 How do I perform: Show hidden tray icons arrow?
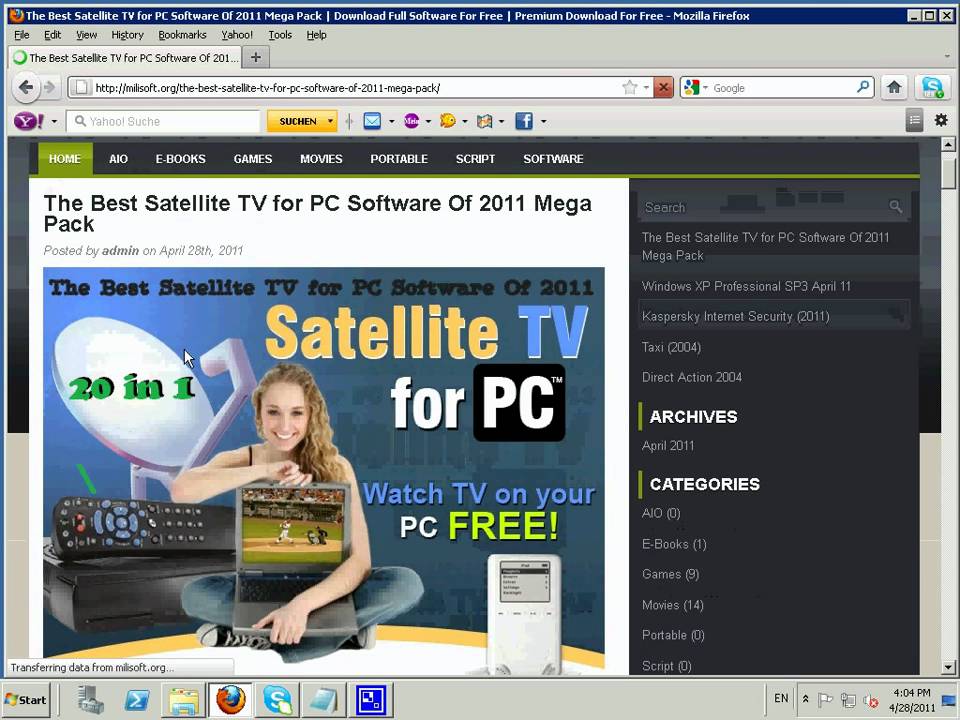(x=806, y=699)
